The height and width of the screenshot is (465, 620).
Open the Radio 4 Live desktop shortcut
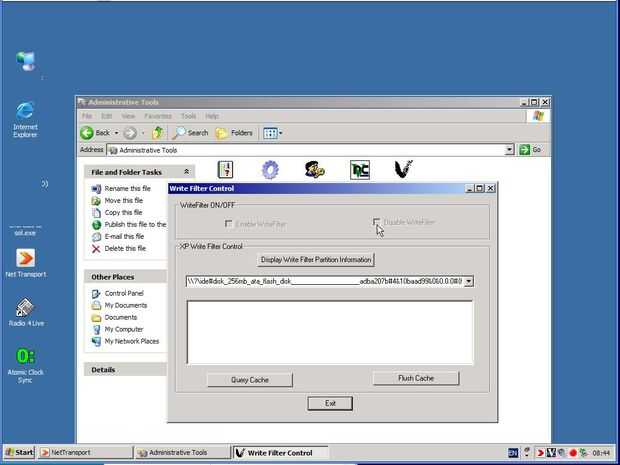26,312
